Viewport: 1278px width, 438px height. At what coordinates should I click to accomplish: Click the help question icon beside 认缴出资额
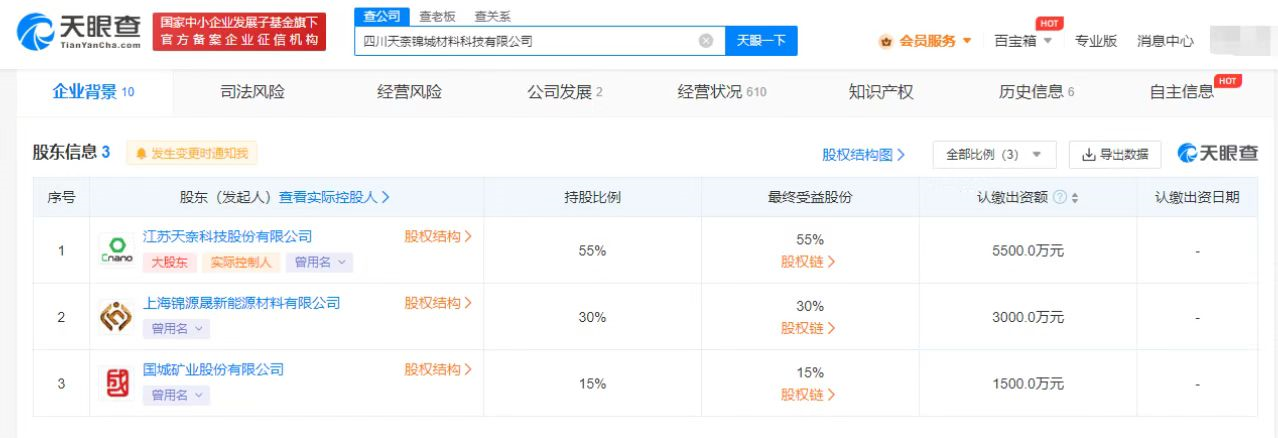1059,198
